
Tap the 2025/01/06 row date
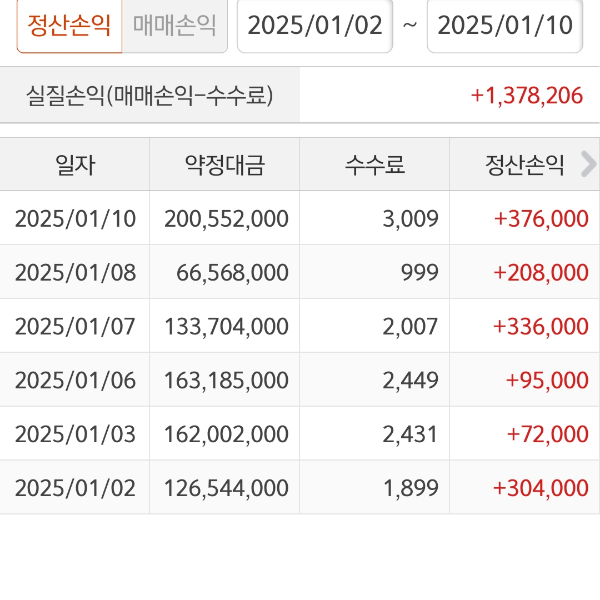coord(75,380)
